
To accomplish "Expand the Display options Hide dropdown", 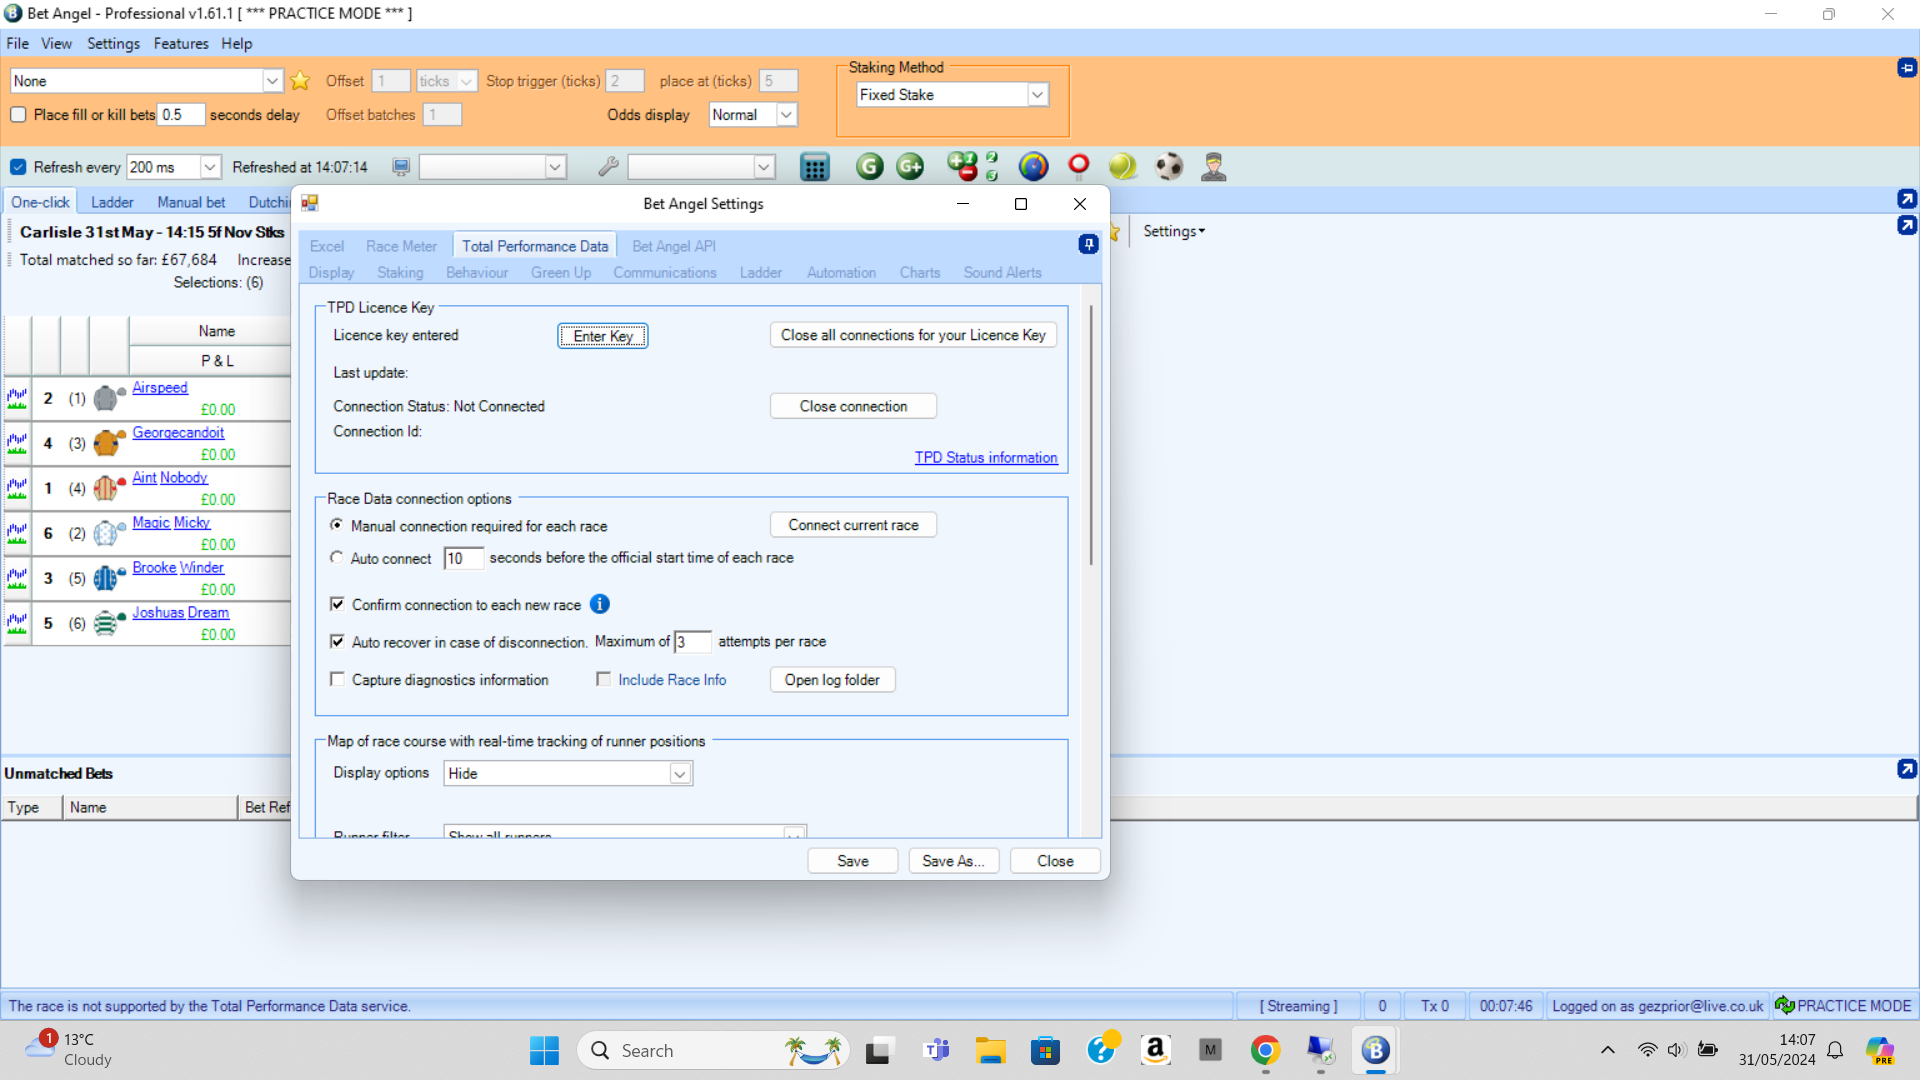I will tap(679, 774).
